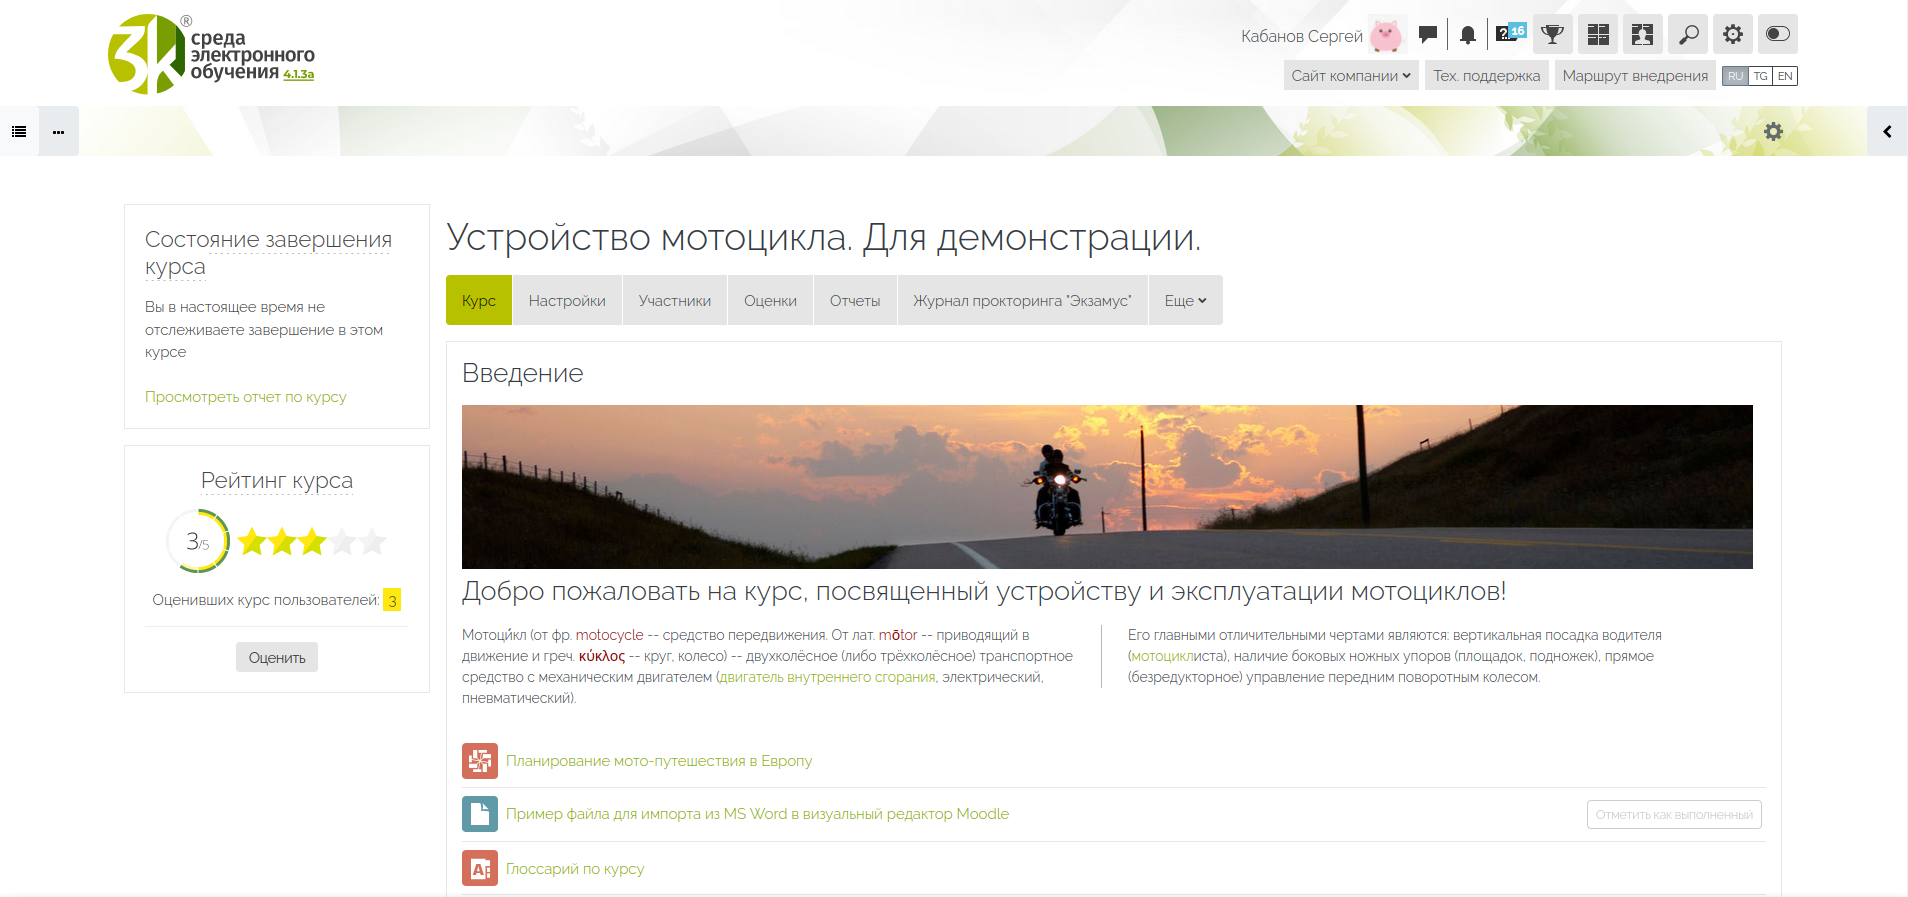Open the version 4.1.3a link
Viewport: 1908px width, 897px height.
[x=298, y=75]
